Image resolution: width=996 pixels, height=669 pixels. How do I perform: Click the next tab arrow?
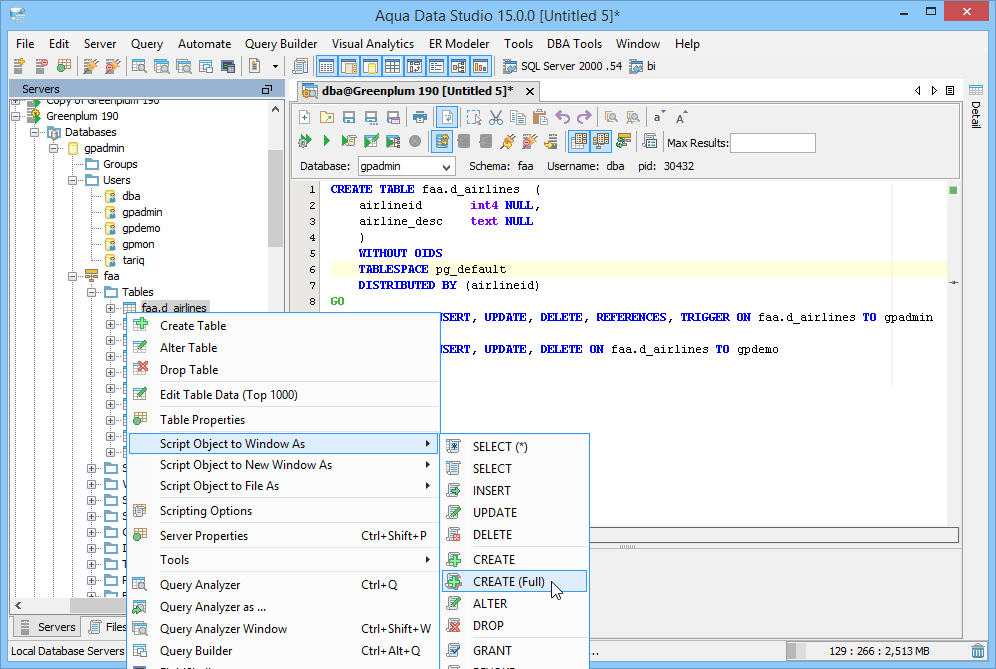pyautogui.click(x=934, y=91)
